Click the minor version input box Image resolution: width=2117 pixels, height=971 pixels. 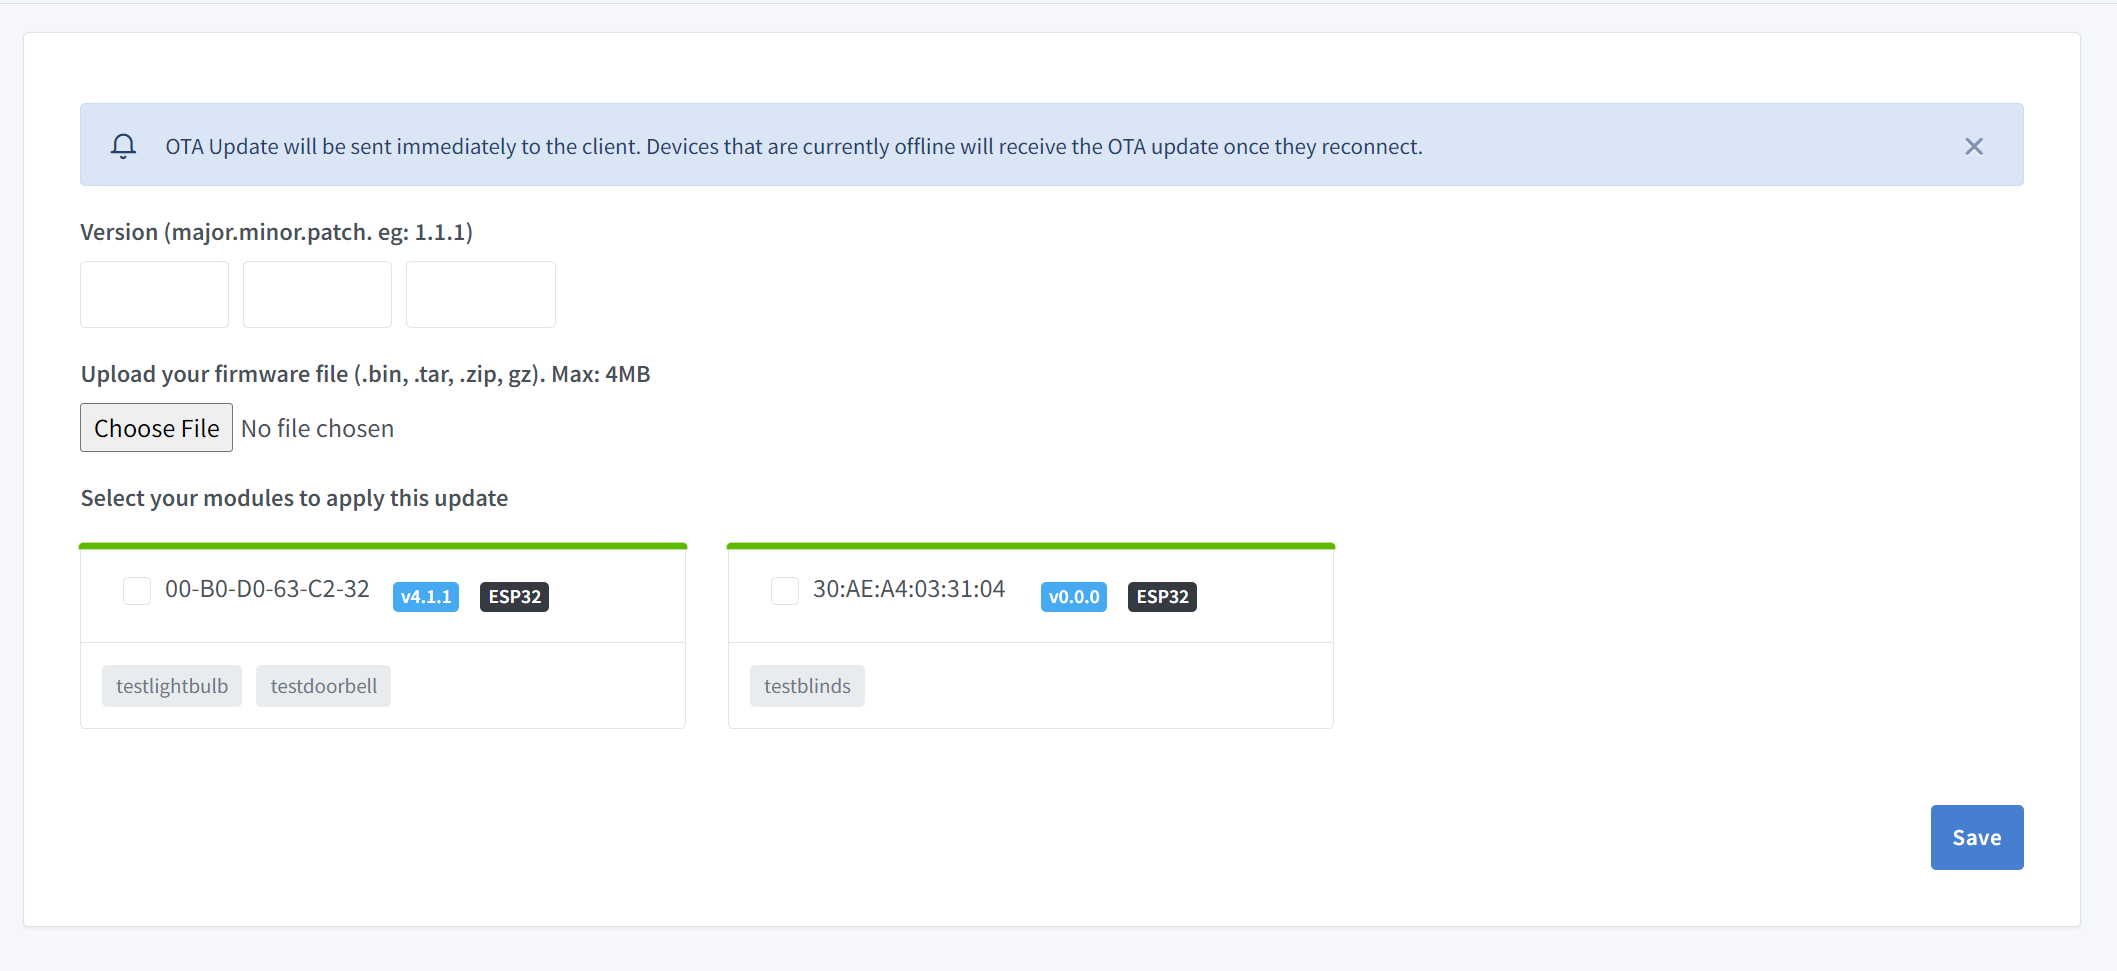tap(317, 294)
